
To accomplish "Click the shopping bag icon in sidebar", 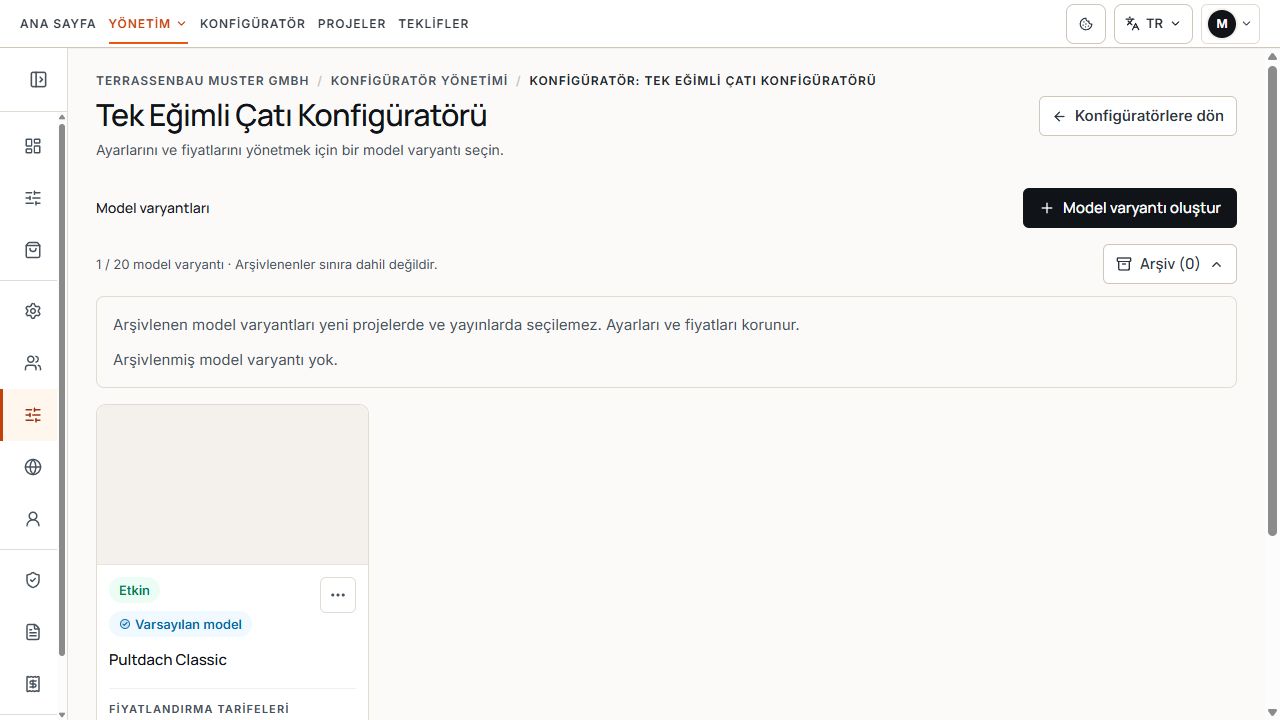I will (33, 250).
